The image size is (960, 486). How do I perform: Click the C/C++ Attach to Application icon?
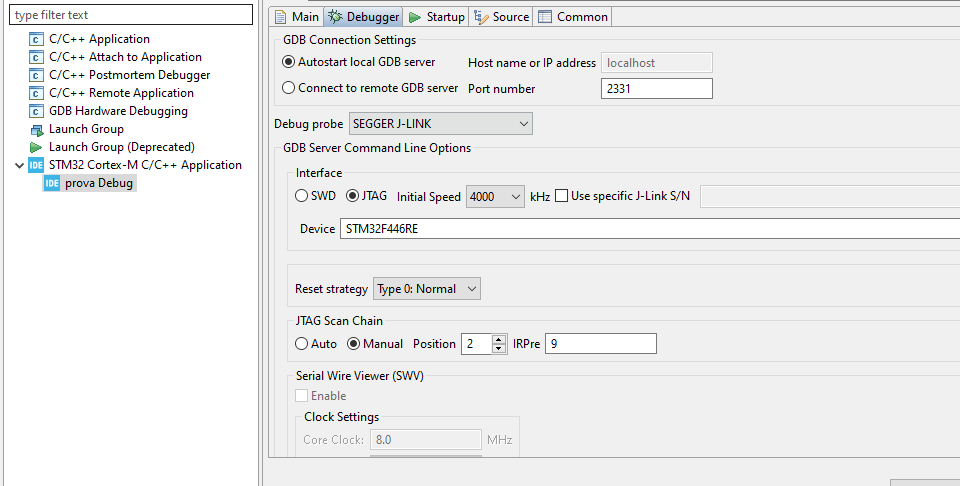[x=36, y=57]
